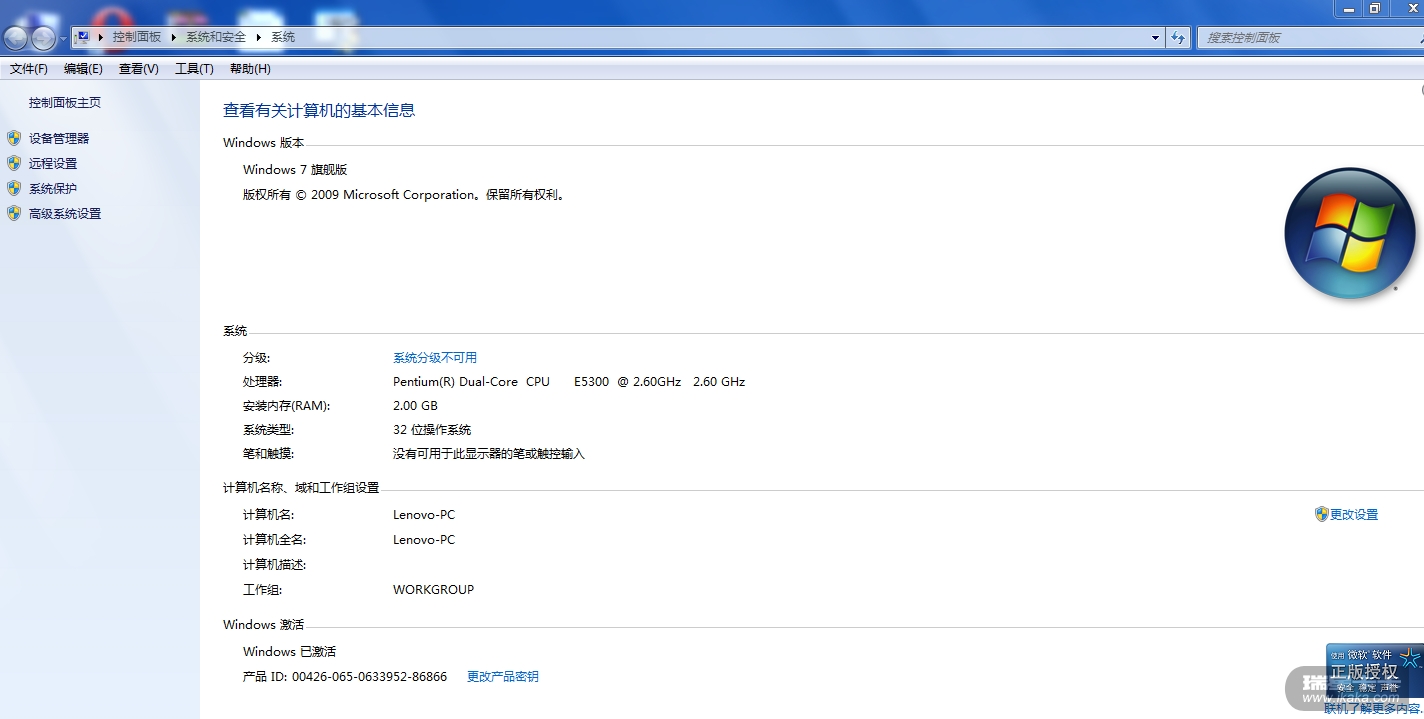The width and height of the screenshot is (1424, 719).
Task: Click the Pentium(R) Dual-Core CPU processor value
Action: tap(569, 382)
